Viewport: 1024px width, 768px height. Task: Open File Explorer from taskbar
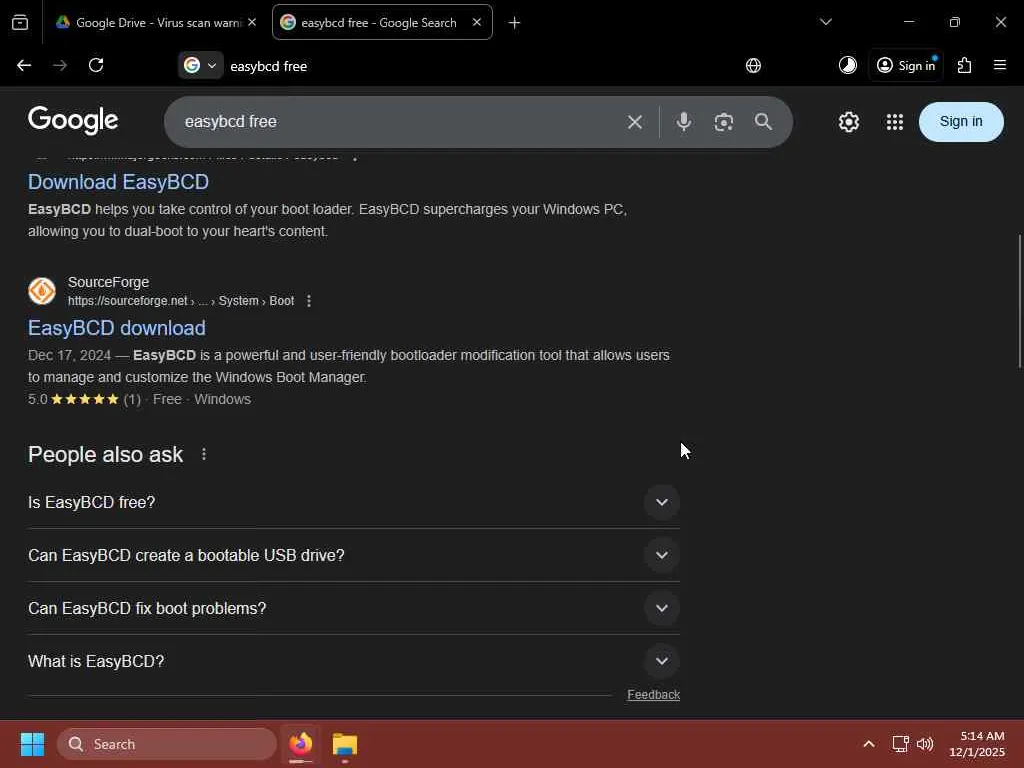tap(345, 744)
